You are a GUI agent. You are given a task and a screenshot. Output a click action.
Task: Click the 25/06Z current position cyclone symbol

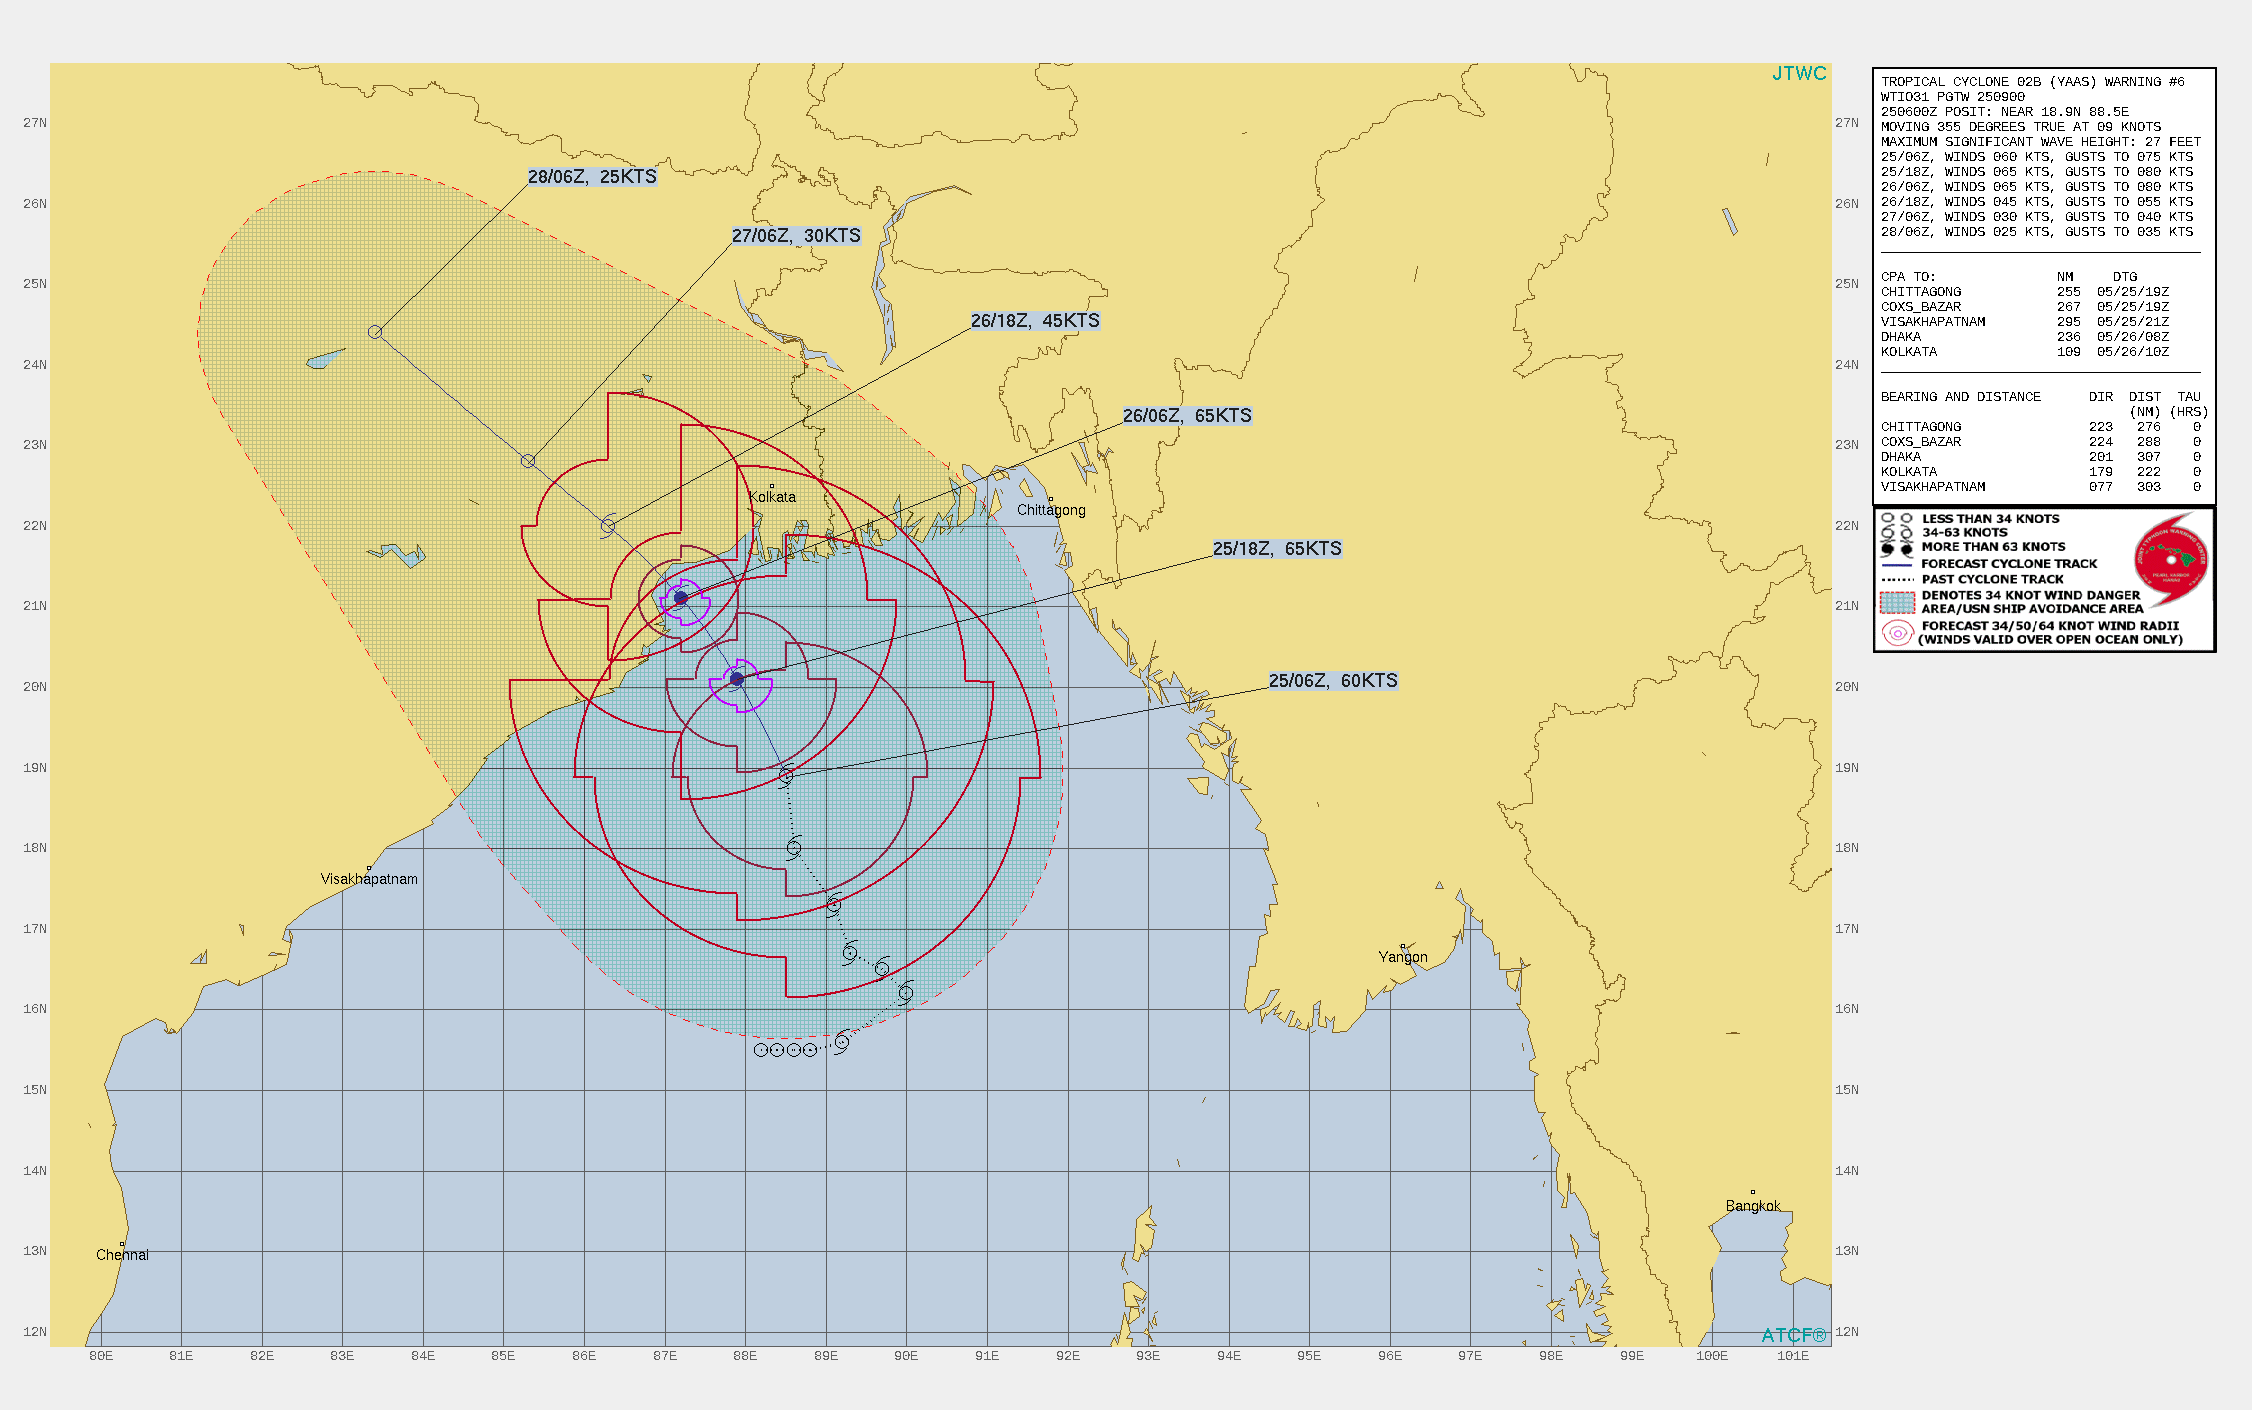coord(786,776)
